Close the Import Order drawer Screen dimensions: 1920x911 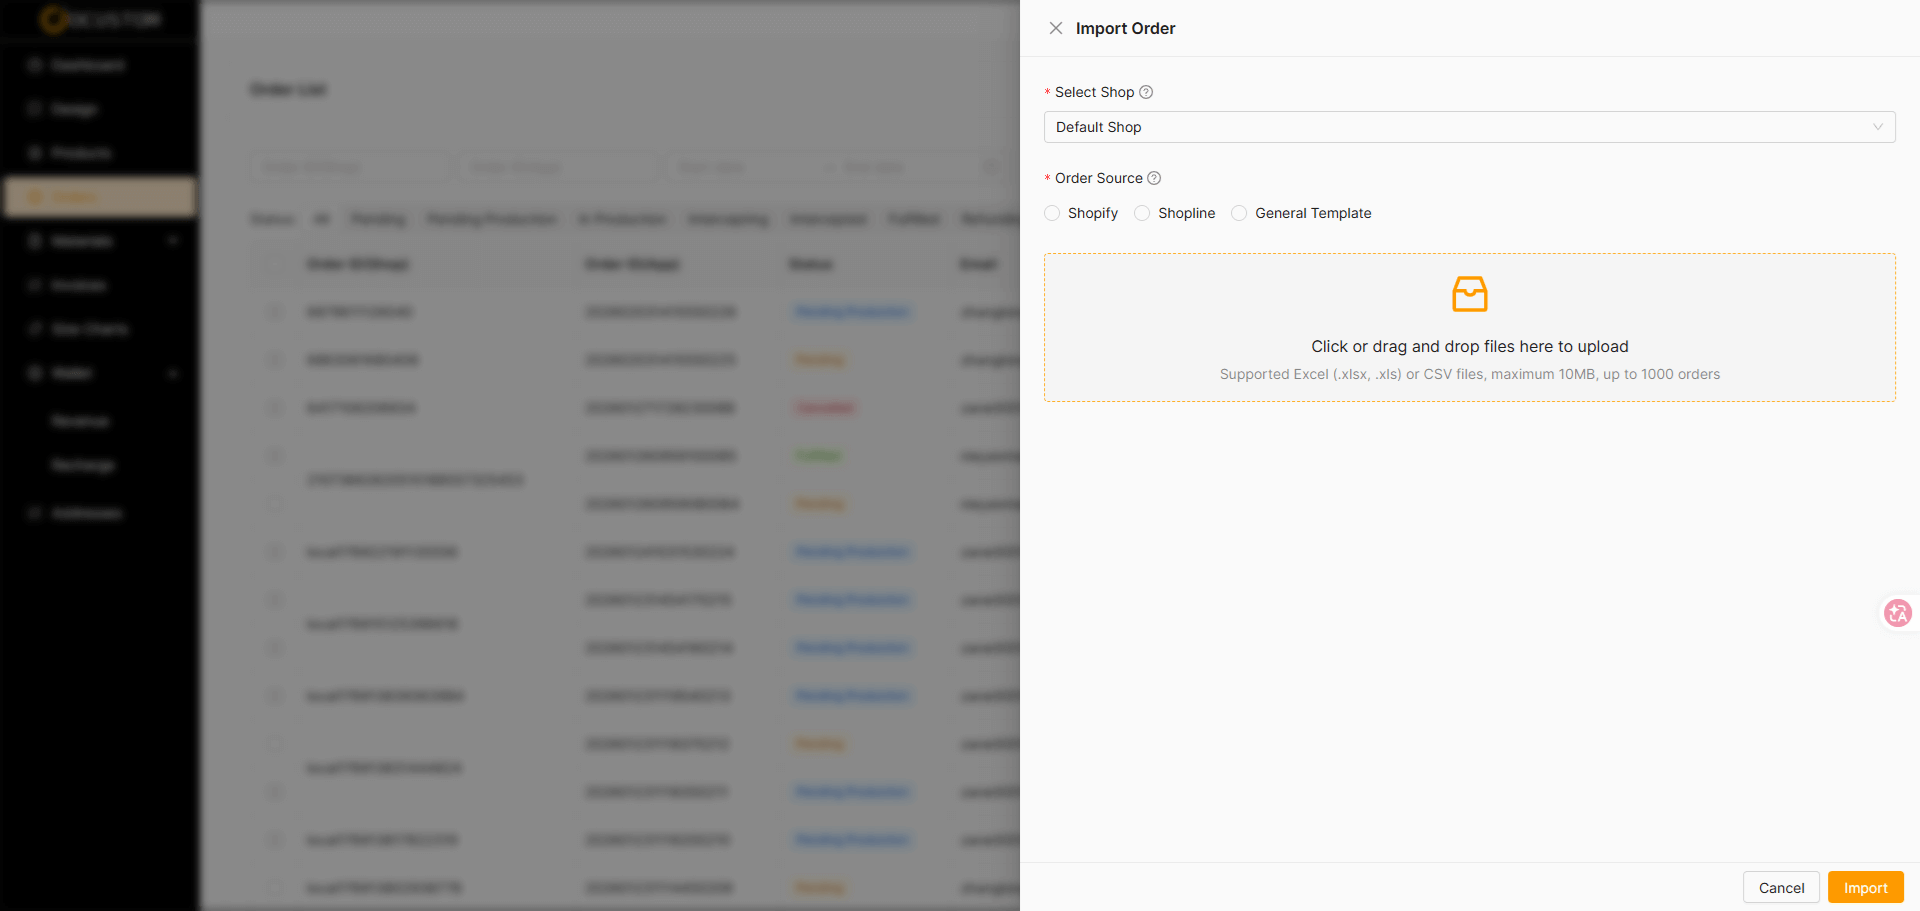click(1055, 28)
